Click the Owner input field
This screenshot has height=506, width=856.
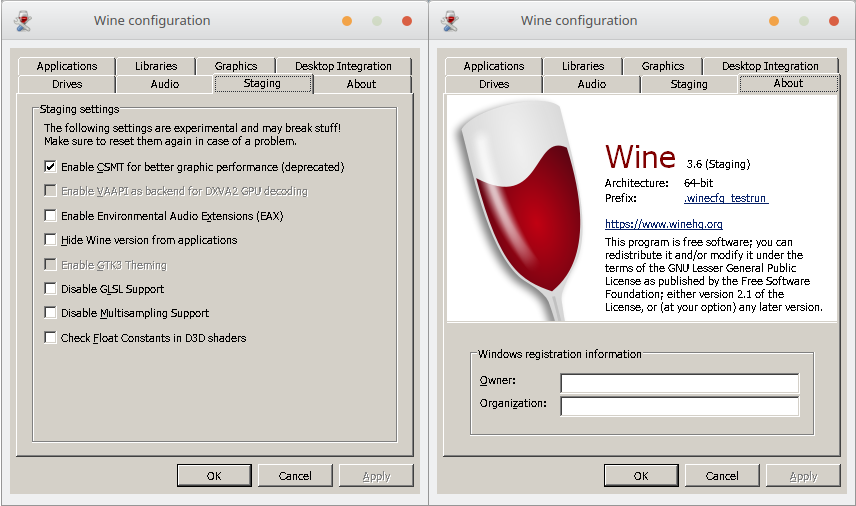pyautogui.click(x=680, y=383)
